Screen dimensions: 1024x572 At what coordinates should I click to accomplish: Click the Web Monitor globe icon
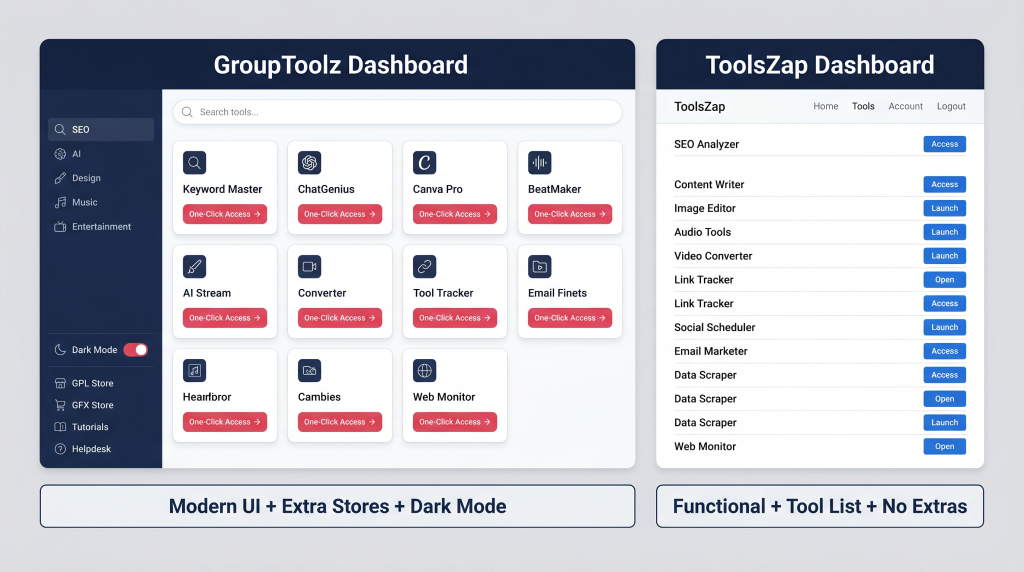[x=424, y=370]
